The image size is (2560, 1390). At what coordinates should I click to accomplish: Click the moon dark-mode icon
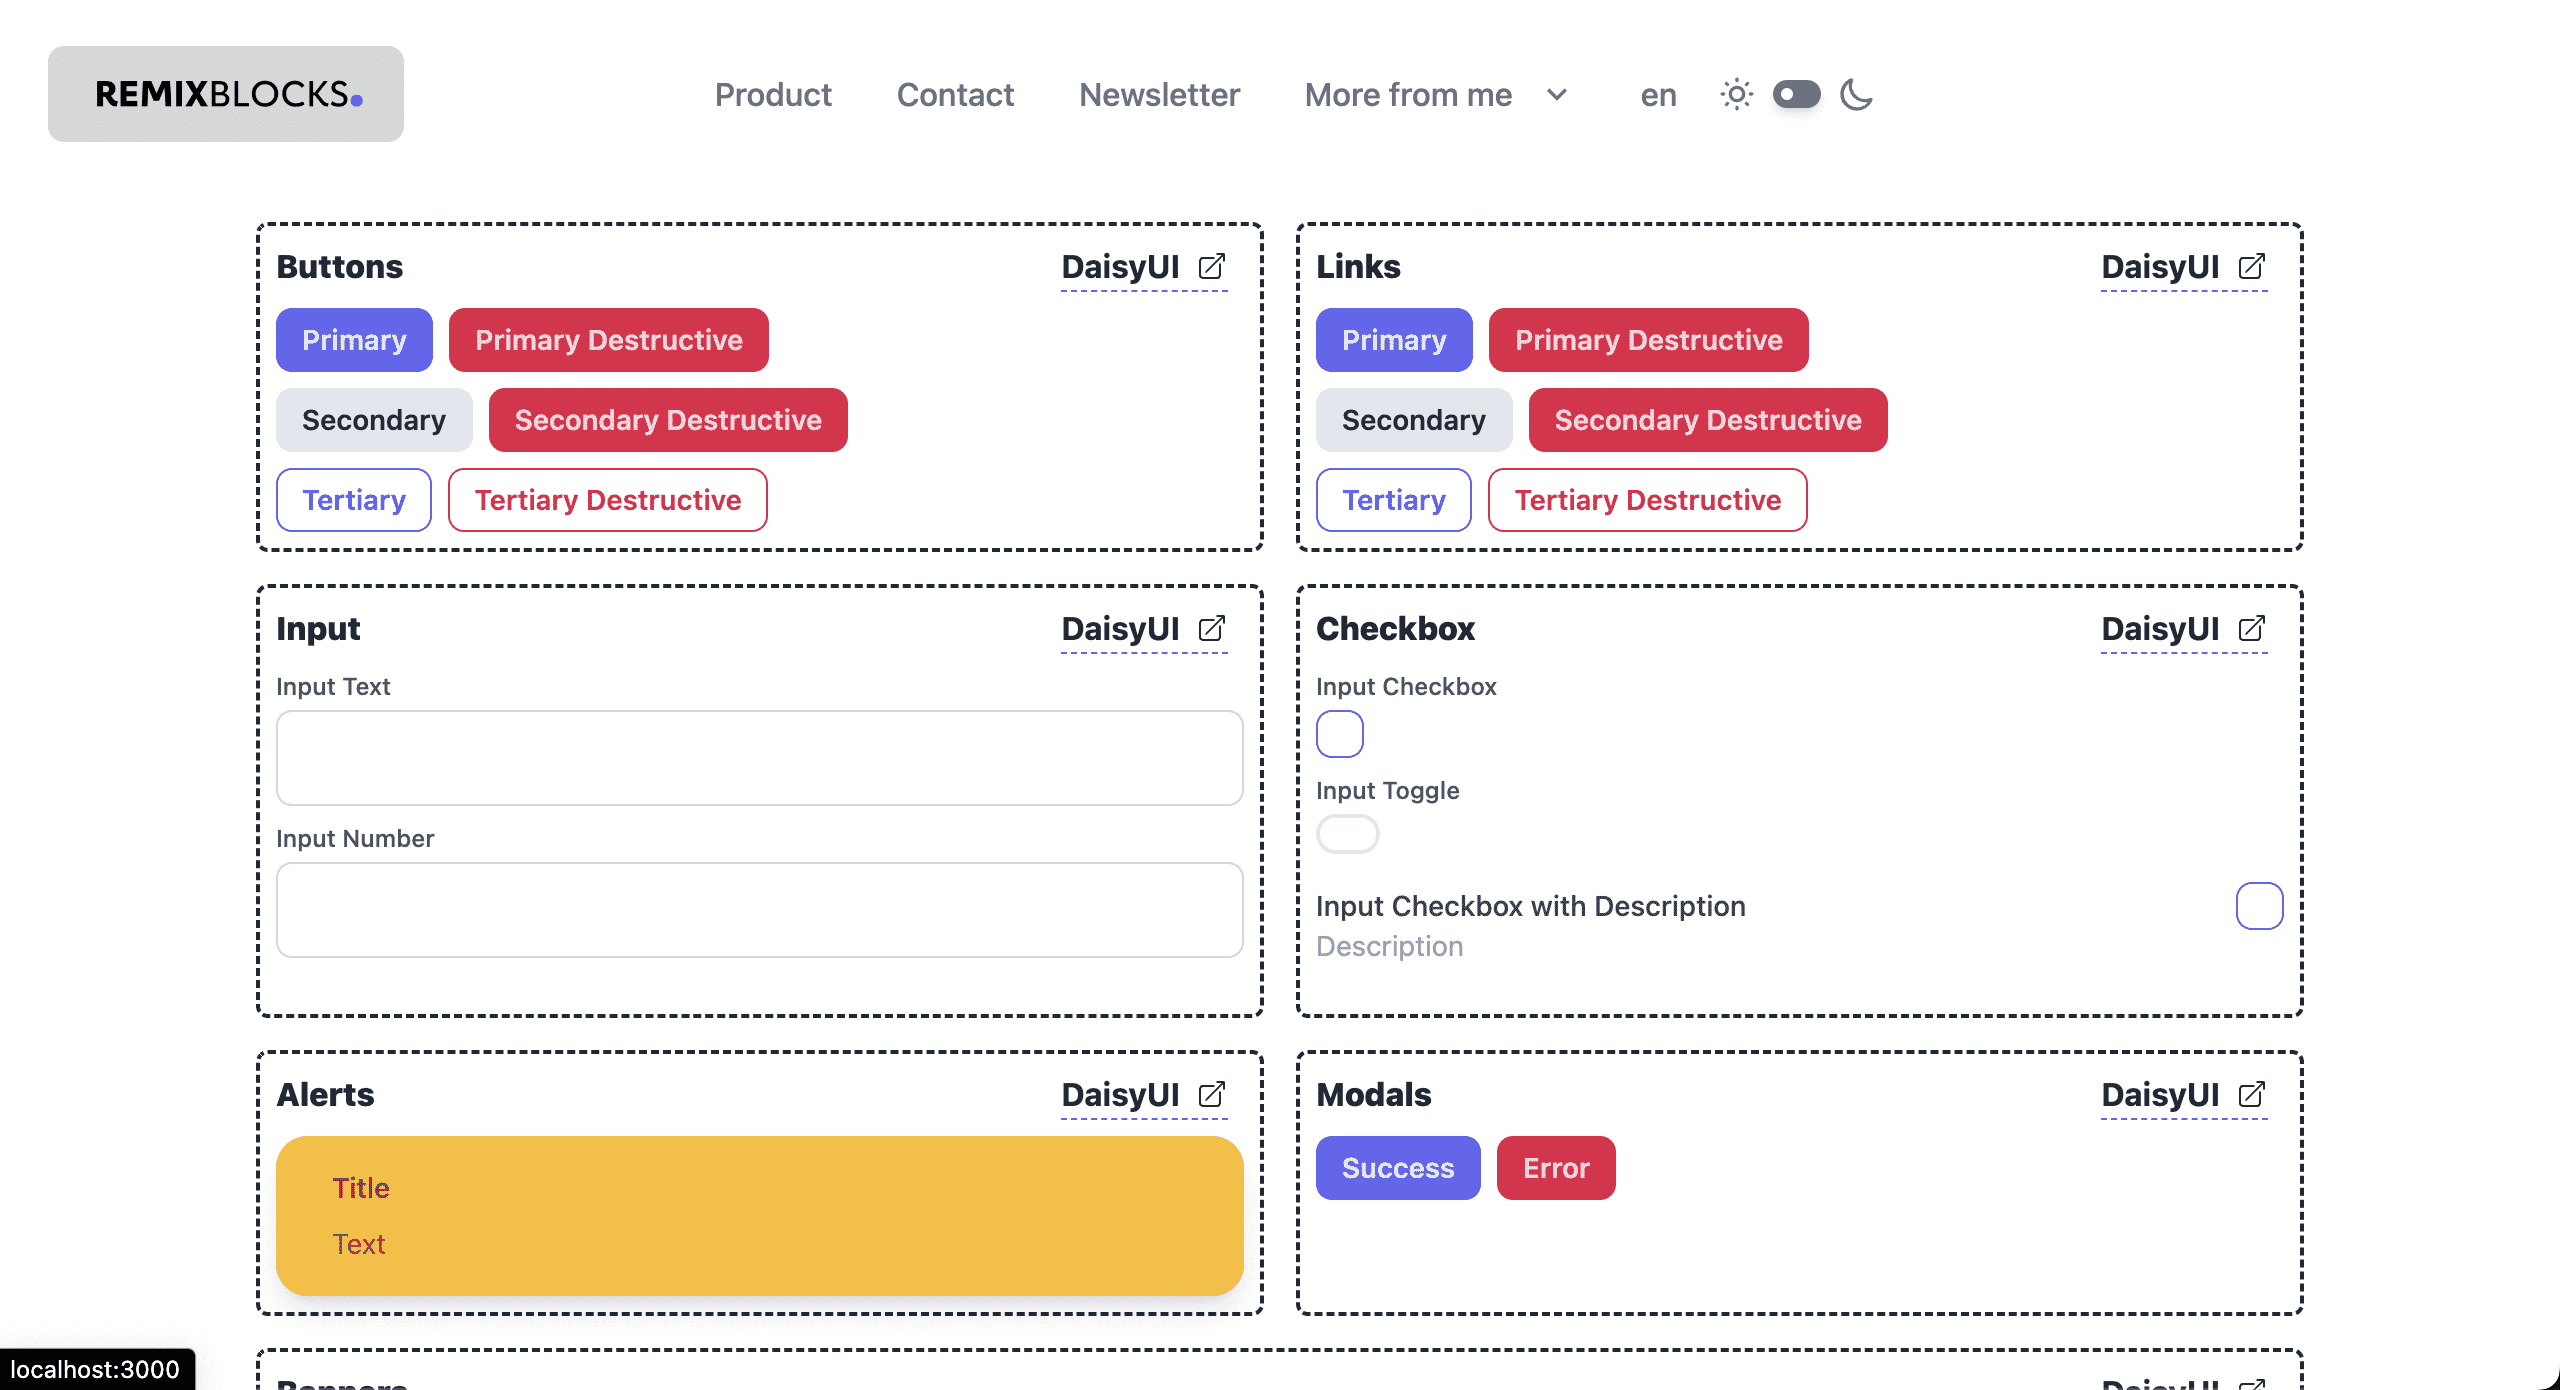[x=1856, y=95]
